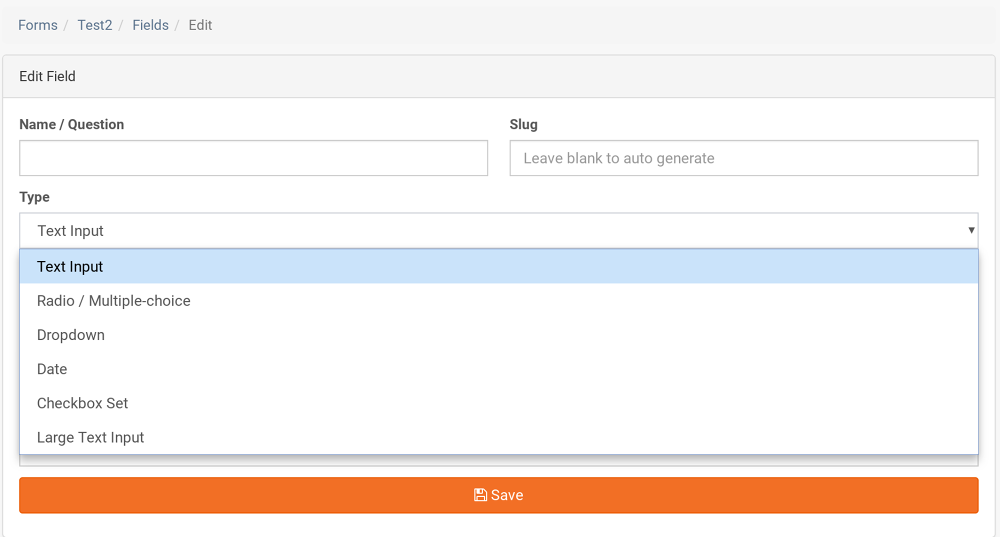Pick the Dropdown option from the list
The height and width of the screenshot is (537, 1000).
point(499,335)
